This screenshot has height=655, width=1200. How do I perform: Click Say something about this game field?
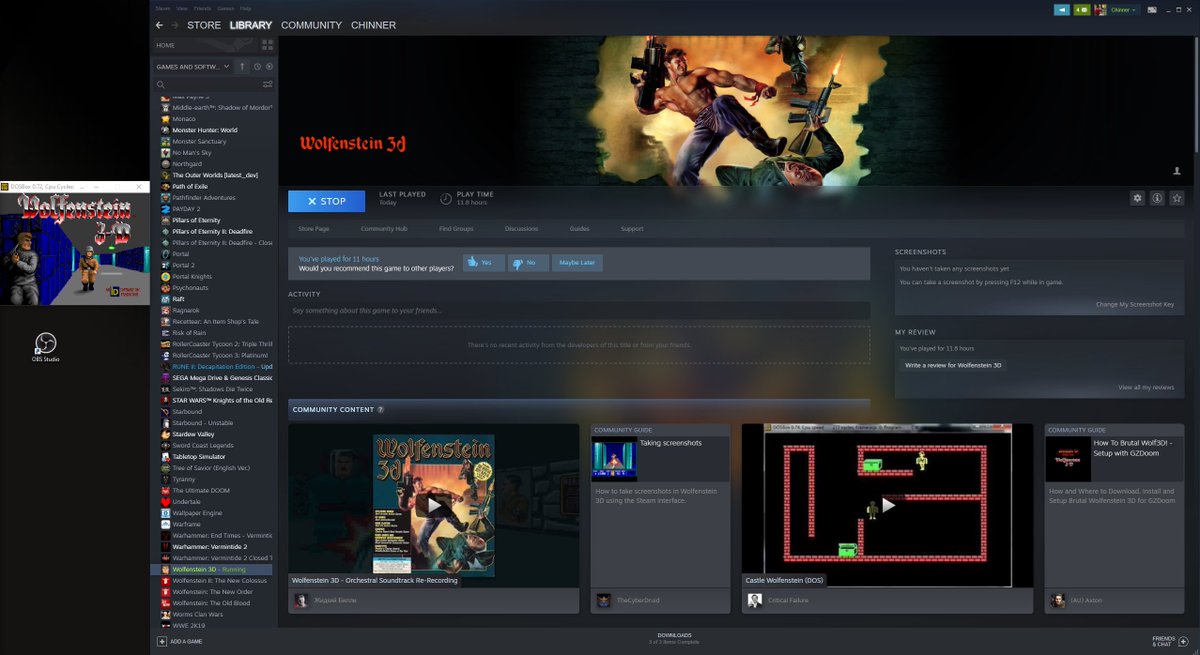pos(579,311)
